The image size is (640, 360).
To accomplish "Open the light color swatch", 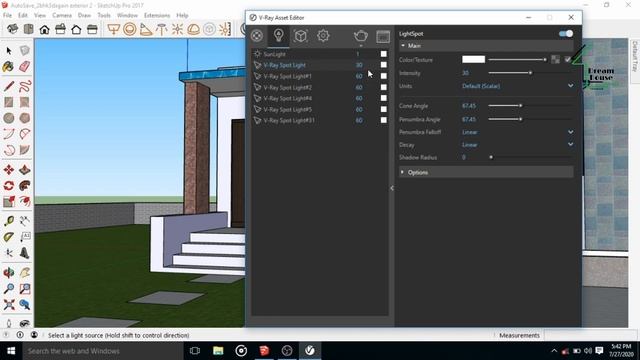I will tap(473, 60).
